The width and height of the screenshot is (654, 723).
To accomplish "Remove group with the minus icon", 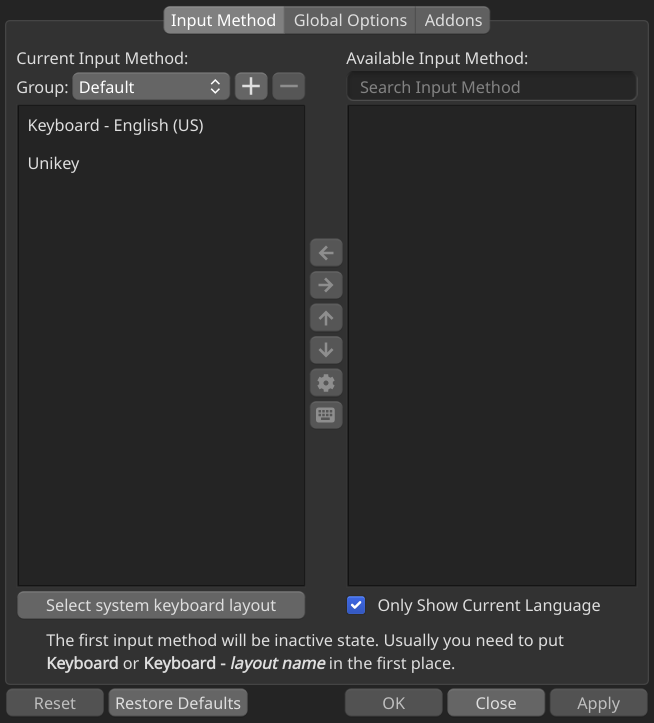I will pos(288,87).
